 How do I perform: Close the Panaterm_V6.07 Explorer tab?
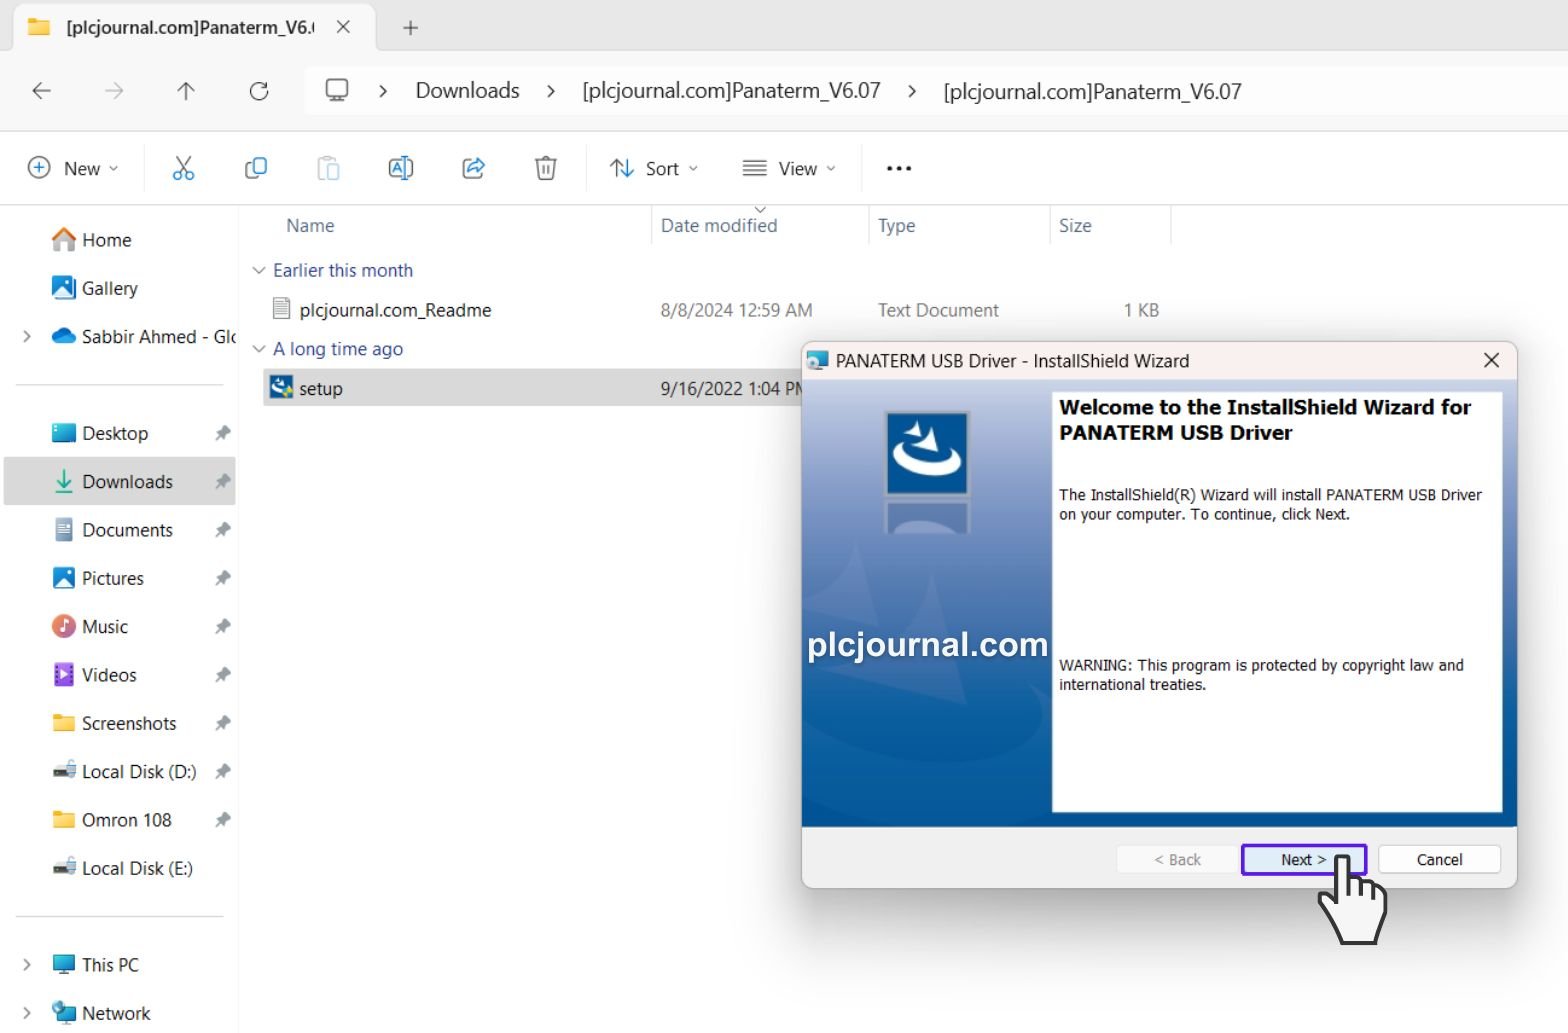point(343,27)
